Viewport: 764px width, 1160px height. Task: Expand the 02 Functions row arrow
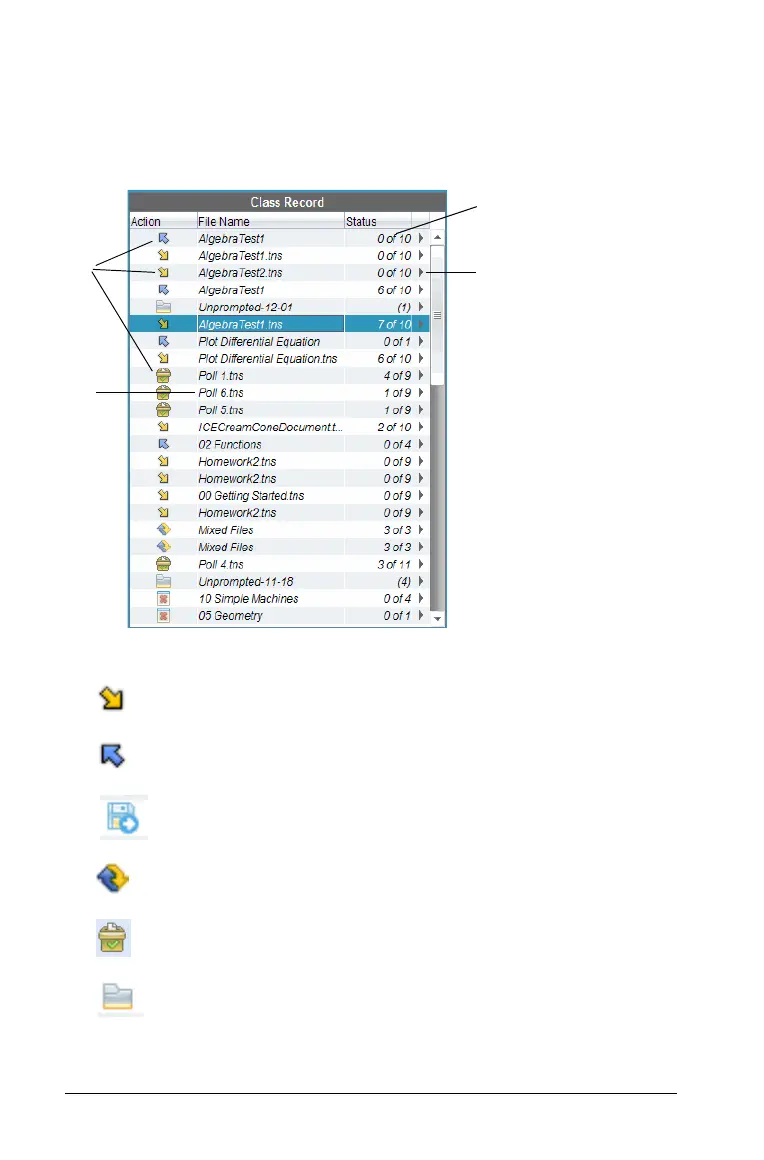click(x=421, y=444)
